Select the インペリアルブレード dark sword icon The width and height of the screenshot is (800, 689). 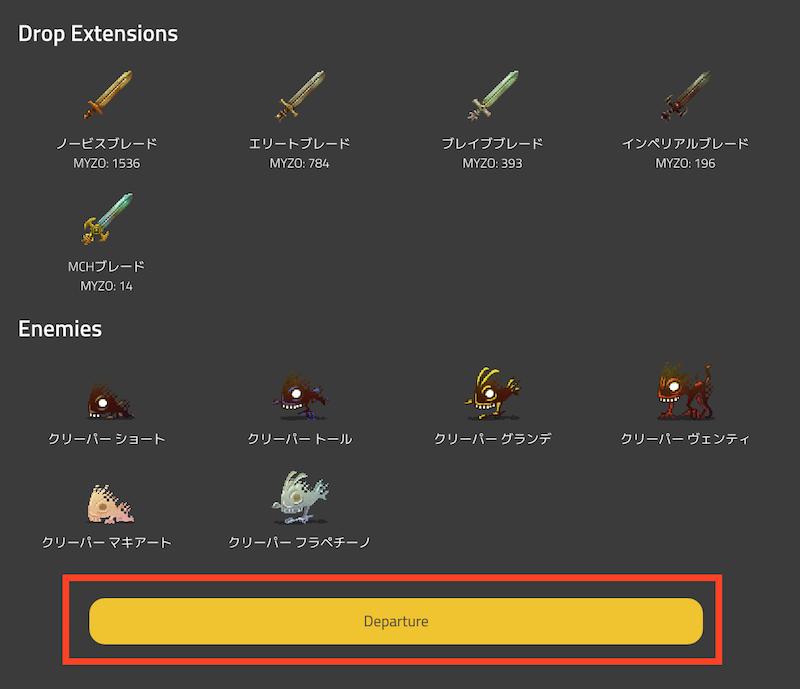point(685,95)
